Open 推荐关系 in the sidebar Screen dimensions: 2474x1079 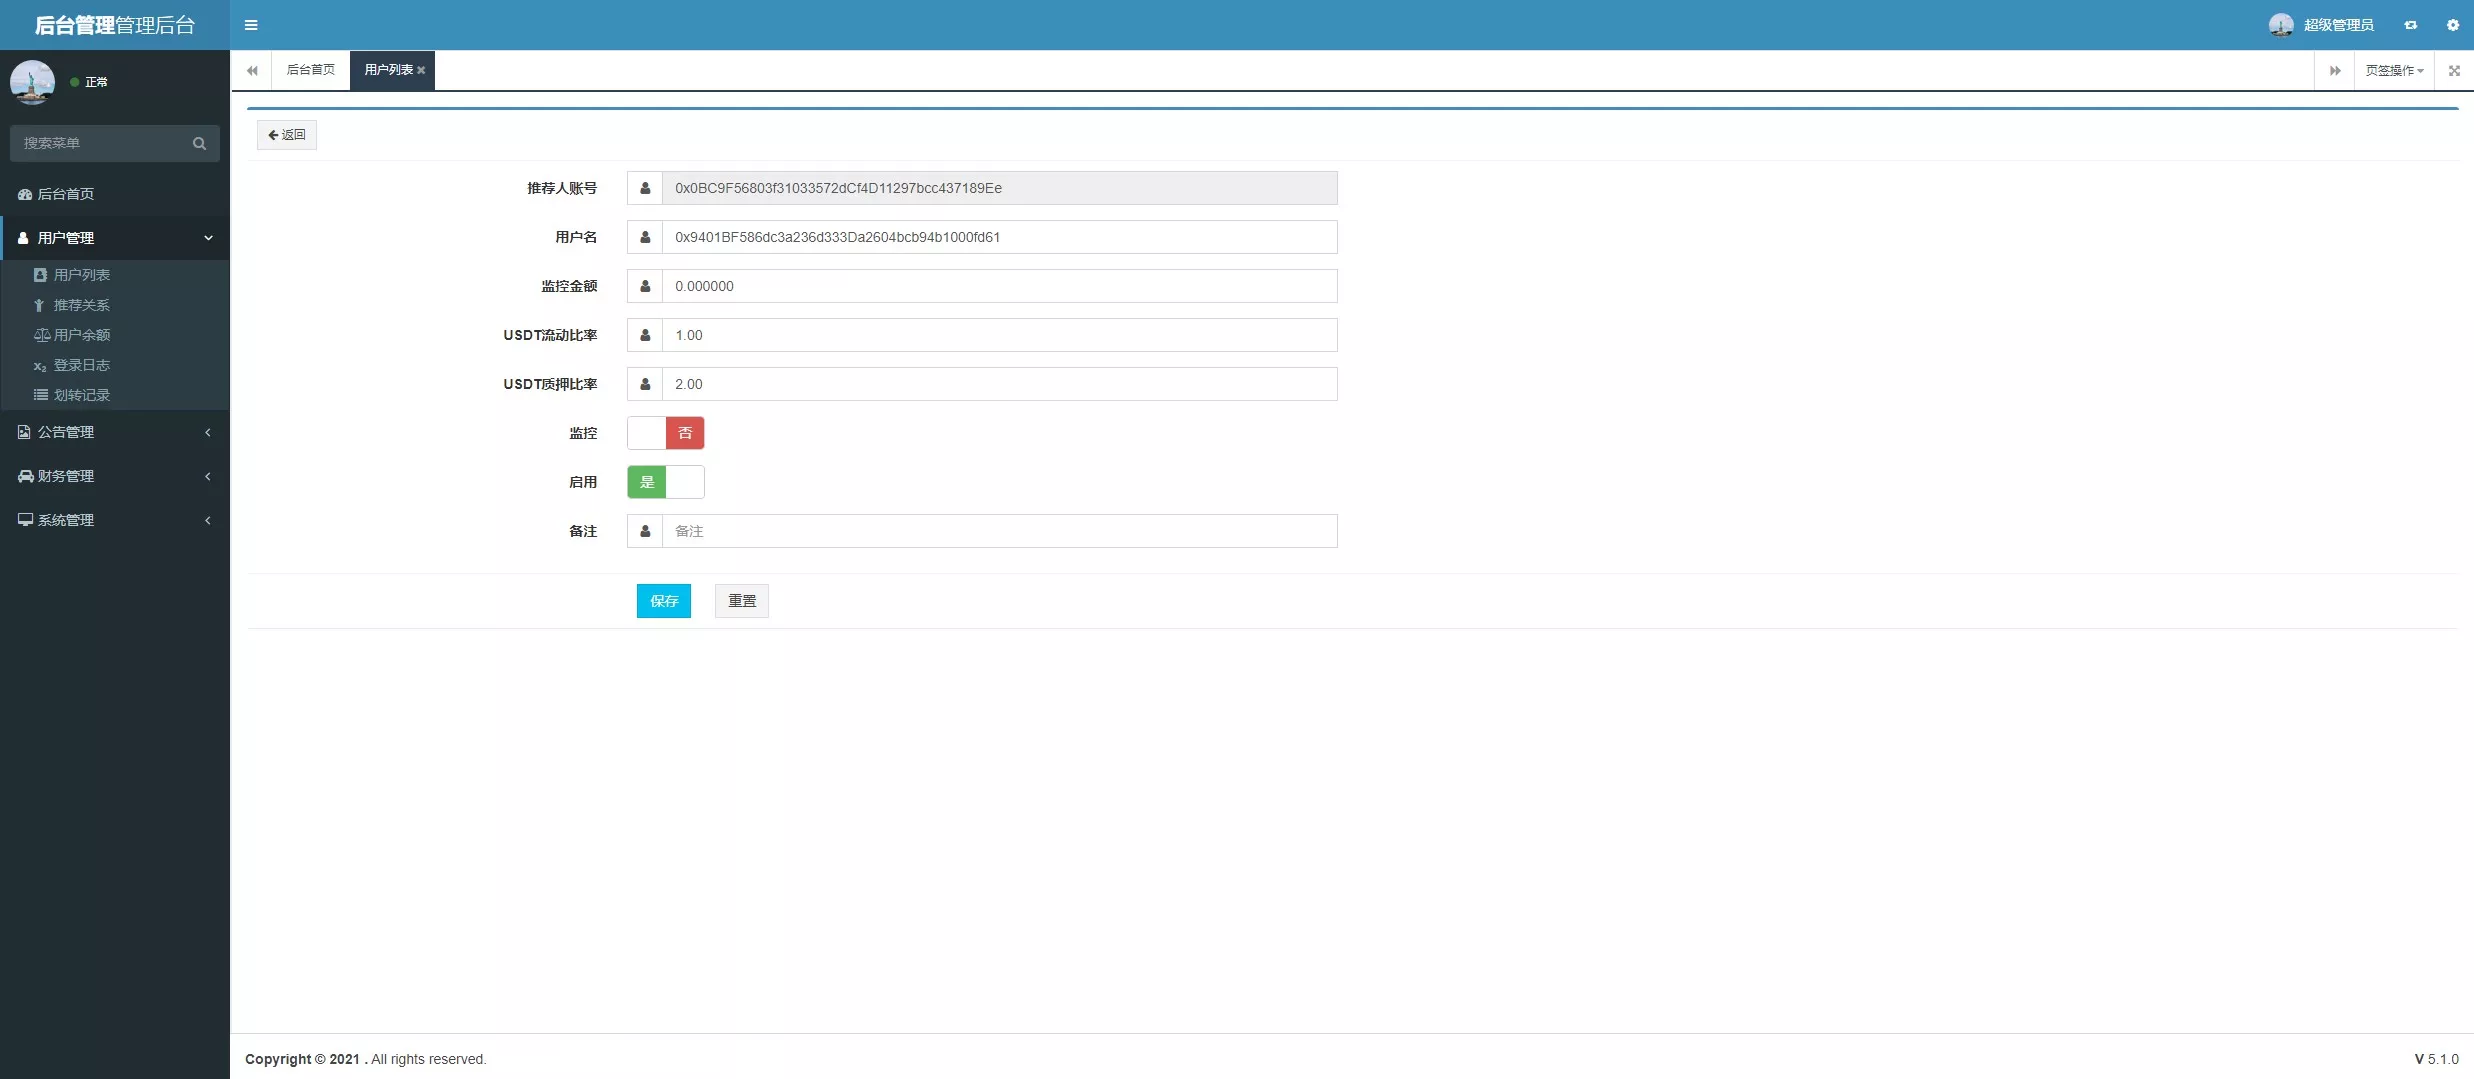pos(81,305)
